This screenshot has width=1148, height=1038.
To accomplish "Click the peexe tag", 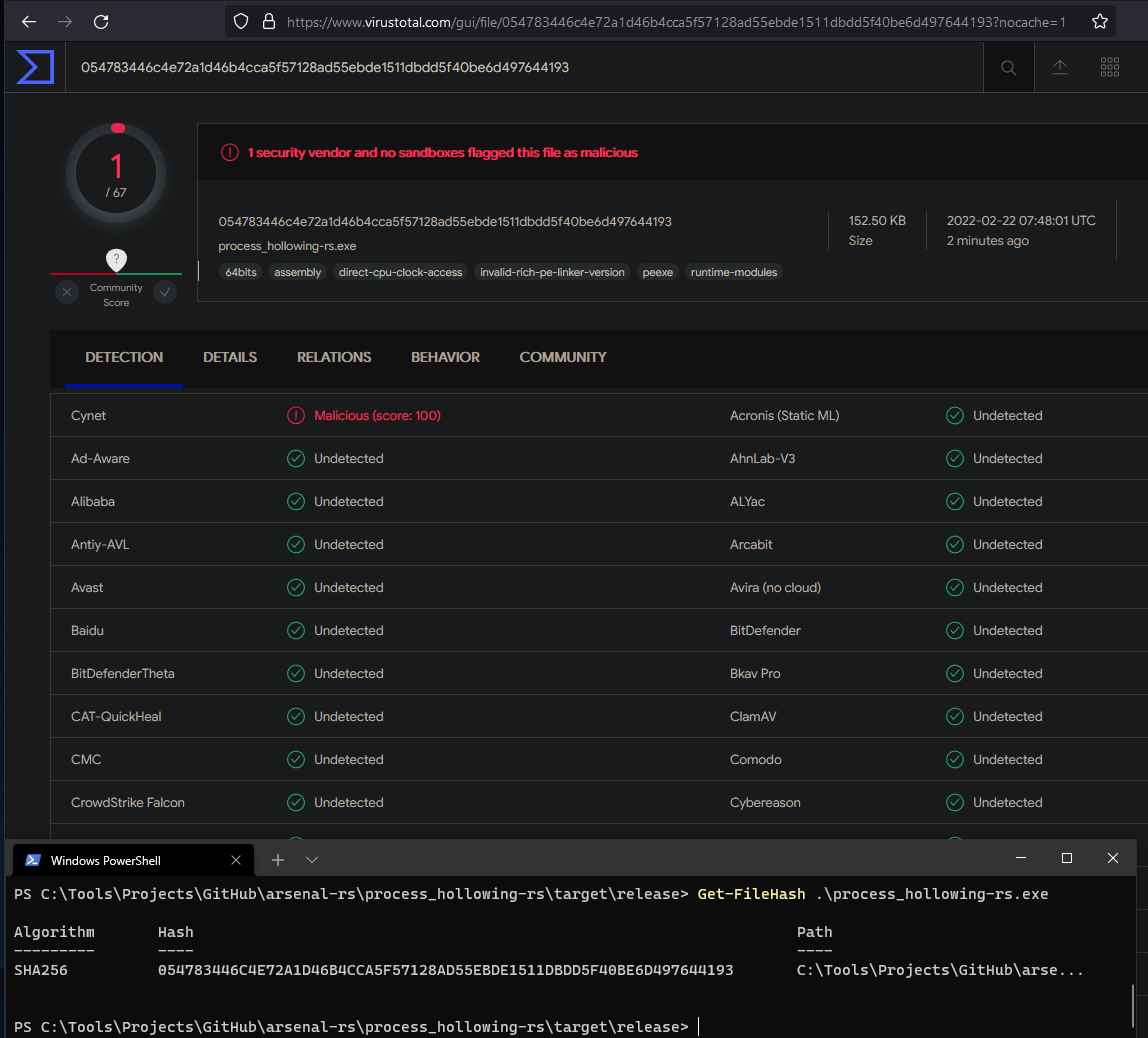I will [657, 272].
